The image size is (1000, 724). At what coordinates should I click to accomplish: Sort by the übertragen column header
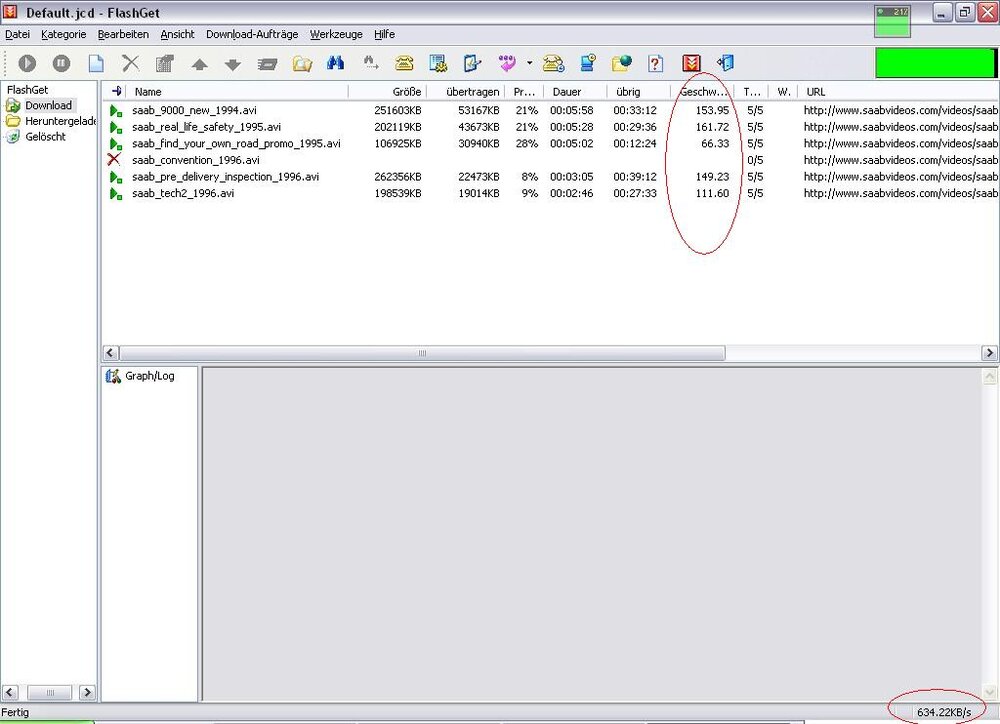[466, 92]
